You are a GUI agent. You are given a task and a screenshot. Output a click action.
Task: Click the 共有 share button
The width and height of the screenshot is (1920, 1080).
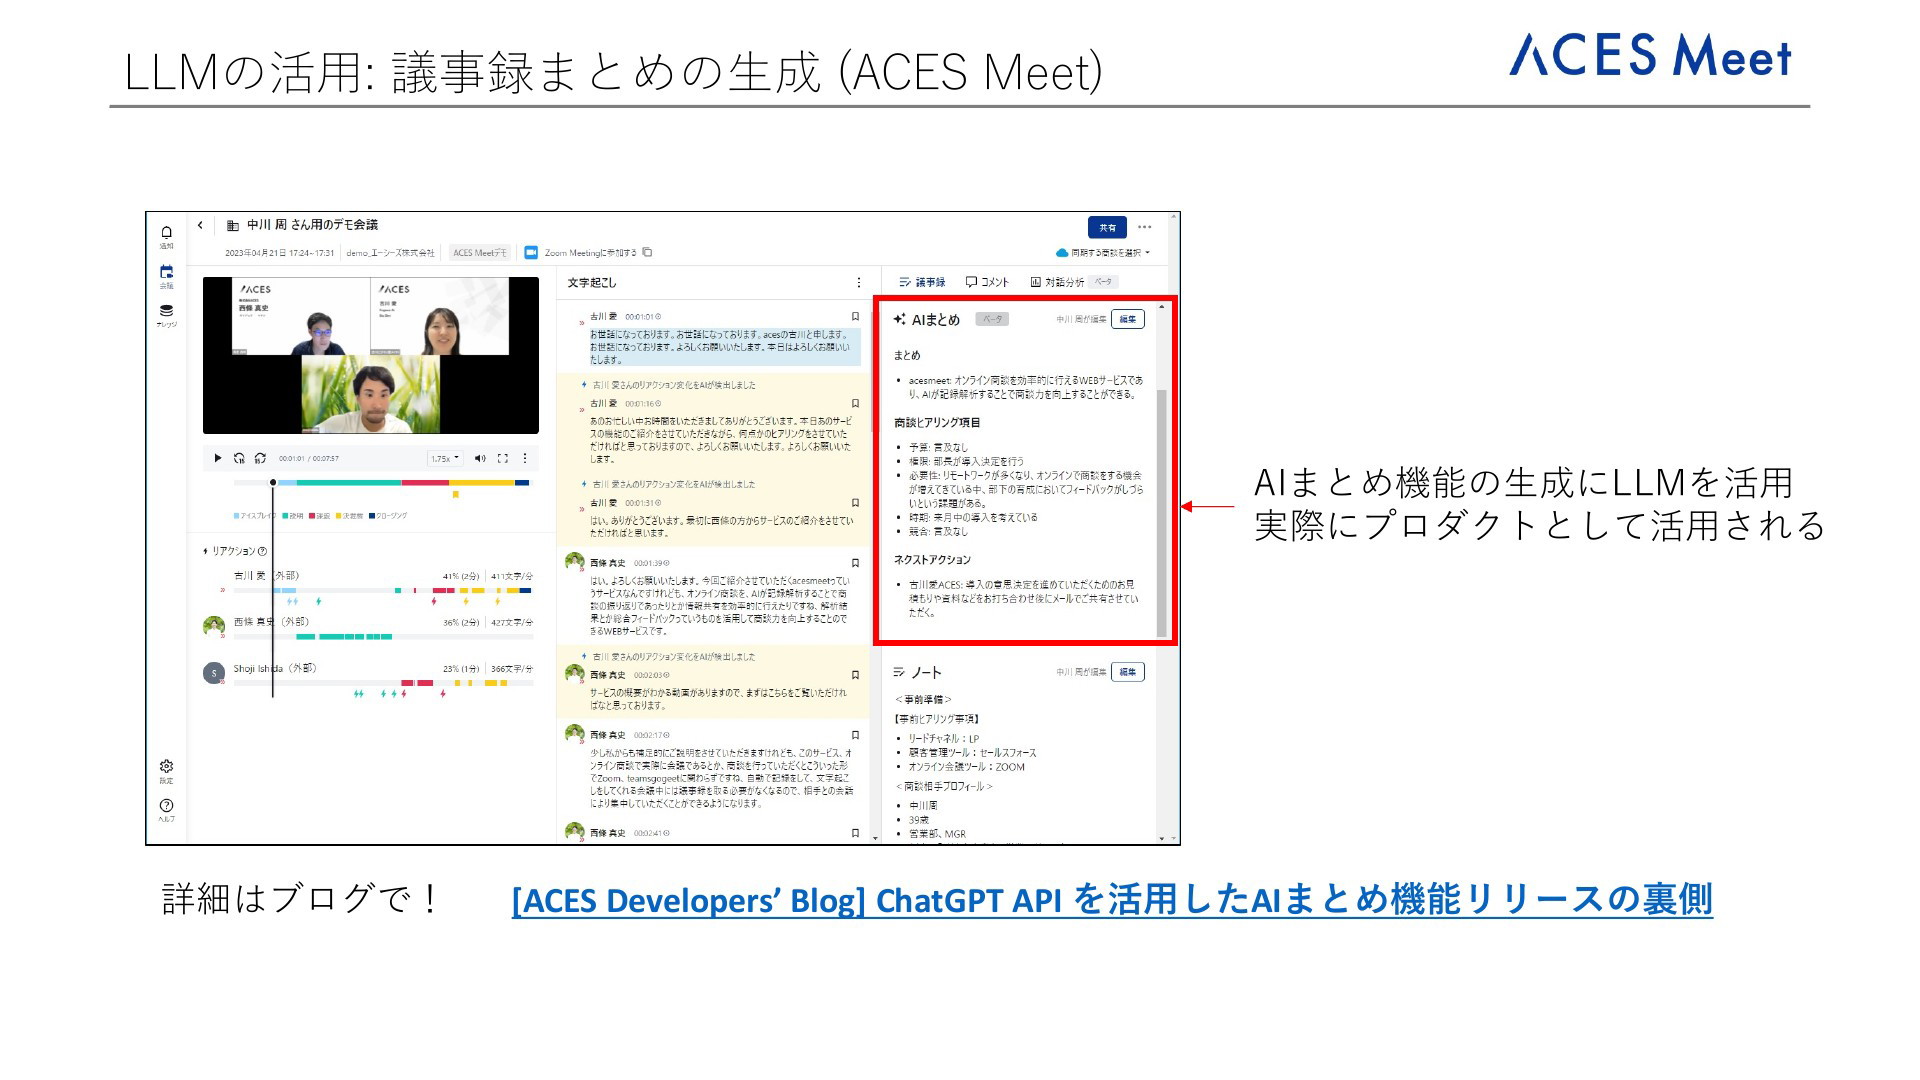[1107, 227]
